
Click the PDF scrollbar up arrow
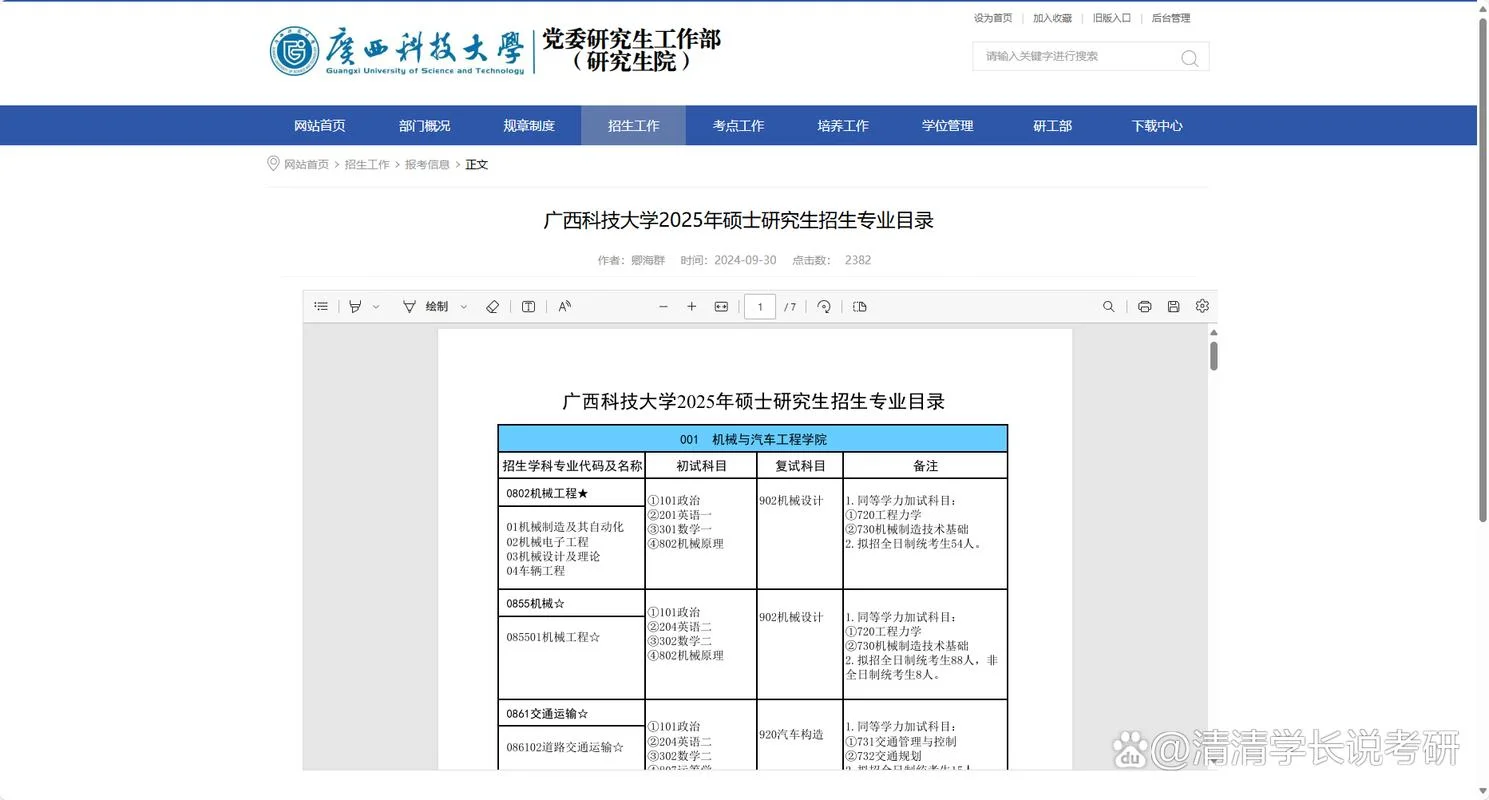coord(1213,332)
